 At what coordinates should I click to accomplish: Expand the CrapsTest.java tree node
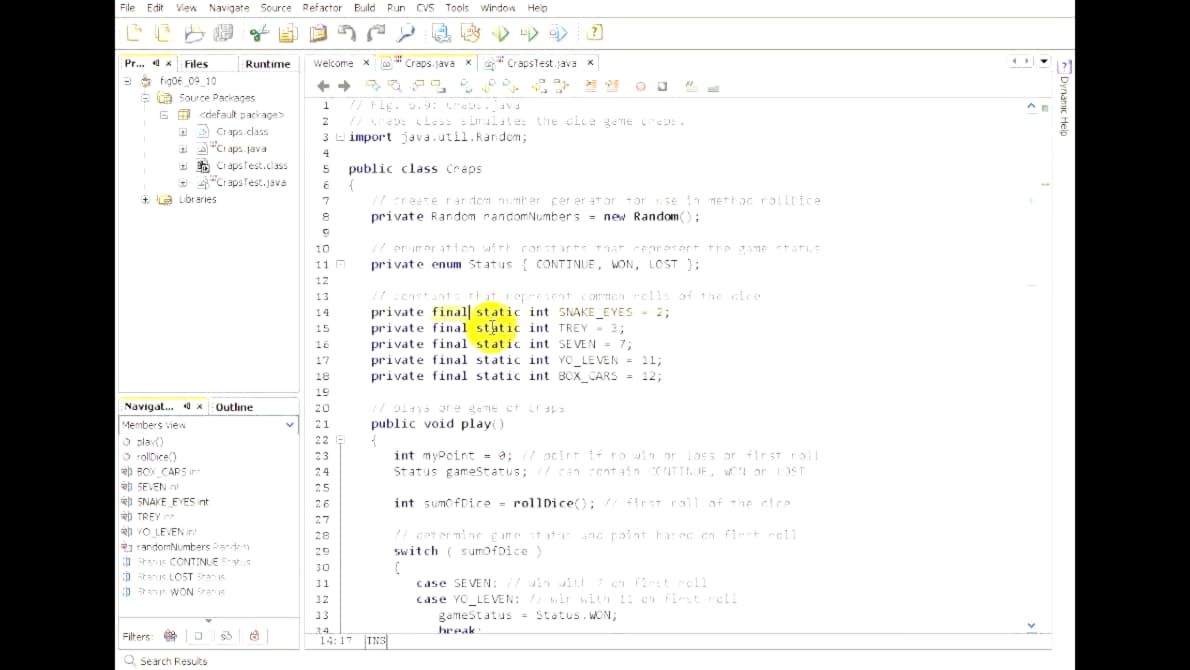(x=183, y=182)
